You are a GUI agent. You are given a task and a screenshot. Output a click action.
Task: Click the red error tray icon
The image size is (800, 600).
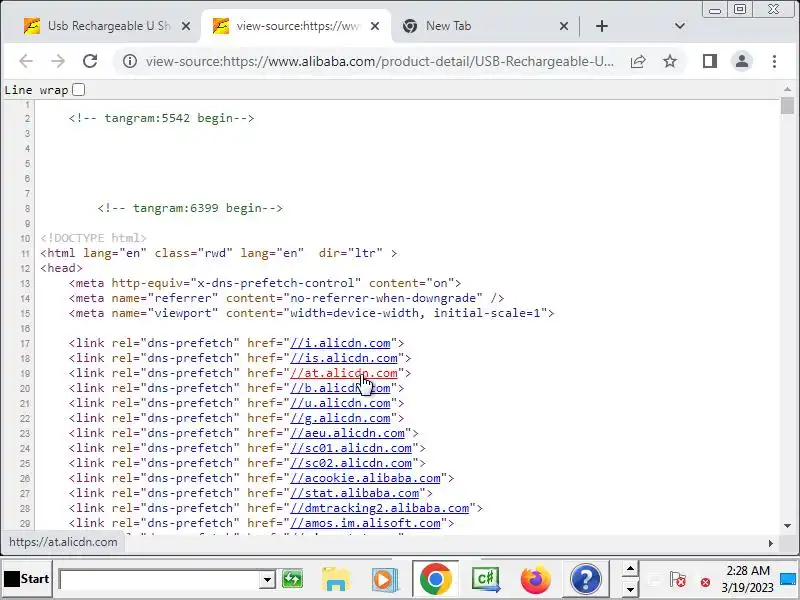click(x=705, y=582)
